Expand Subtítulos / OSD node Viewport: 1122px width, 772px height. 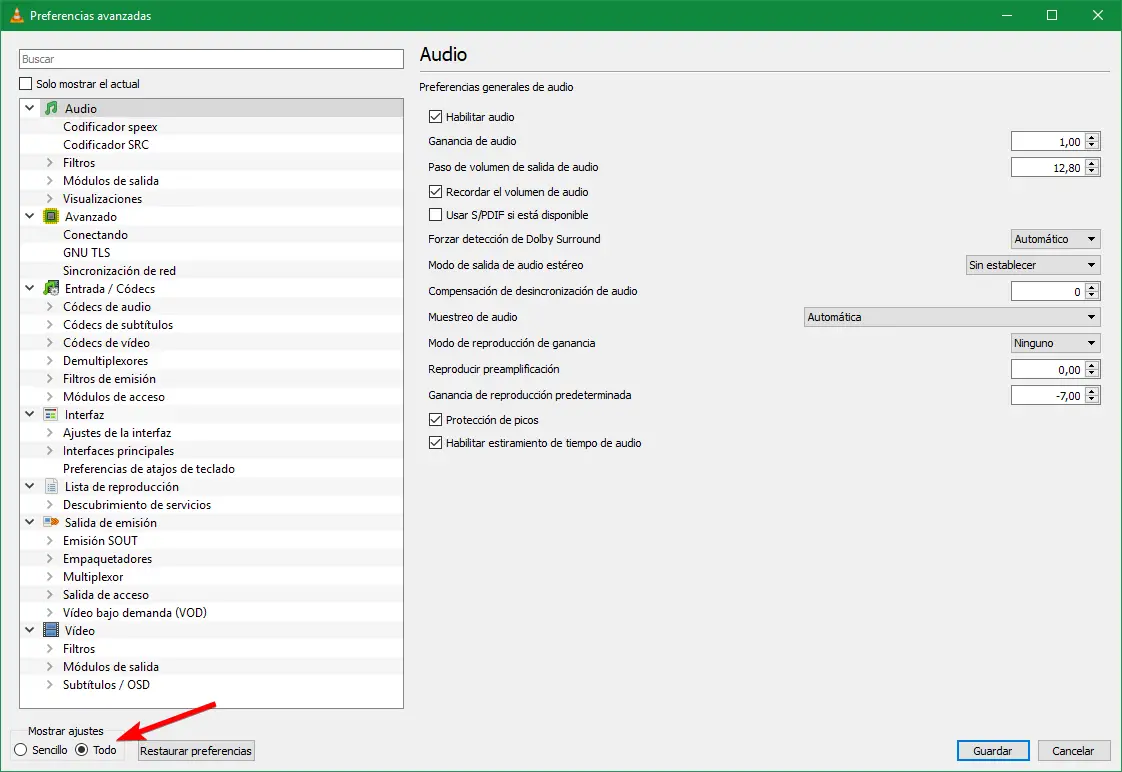(49, 684)
